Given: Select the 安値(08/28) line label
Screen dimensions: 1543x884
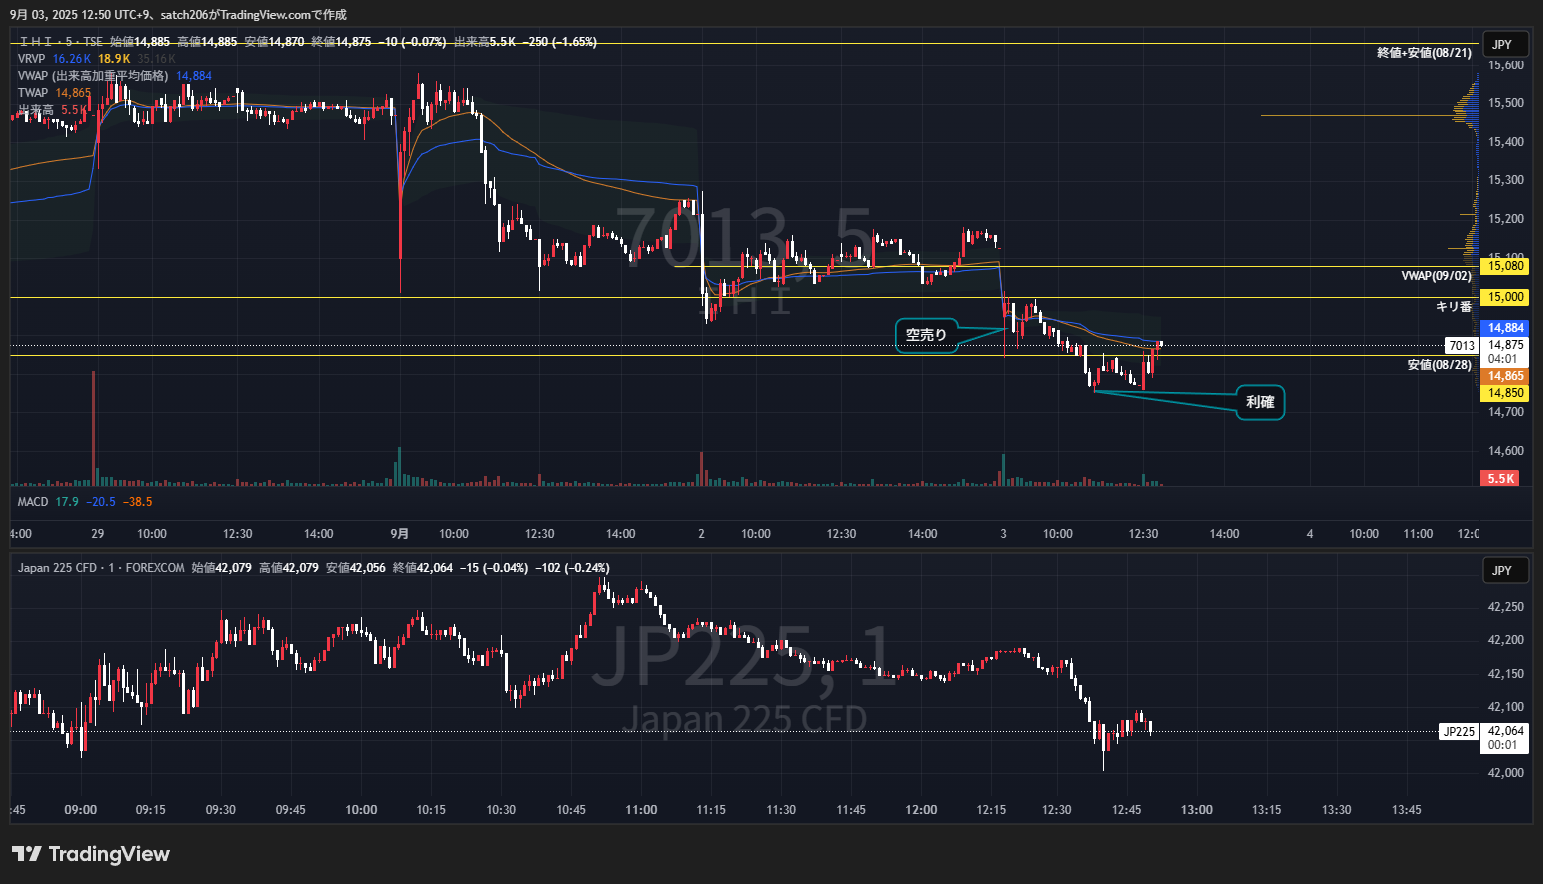Looking at the screenshot, I should tap(1440, 365).
